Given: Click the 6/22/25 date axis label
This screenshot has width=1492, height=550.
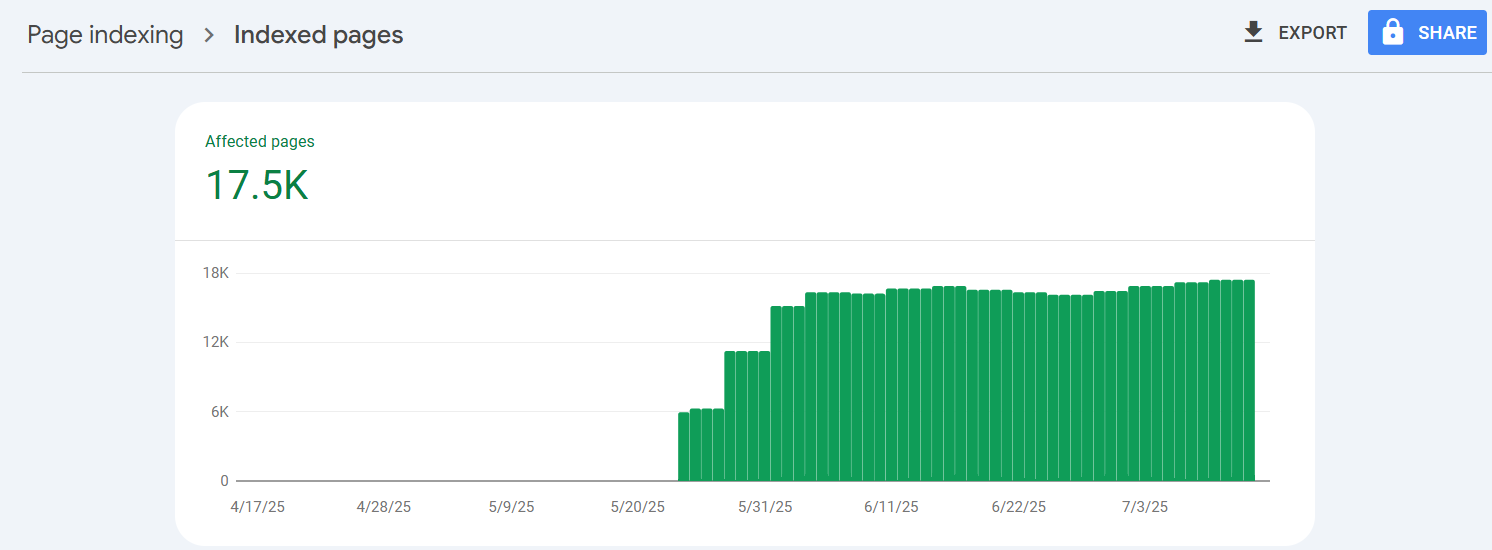Looking at the screenshot, I should pyautogui.click(x=1019, y=507).
